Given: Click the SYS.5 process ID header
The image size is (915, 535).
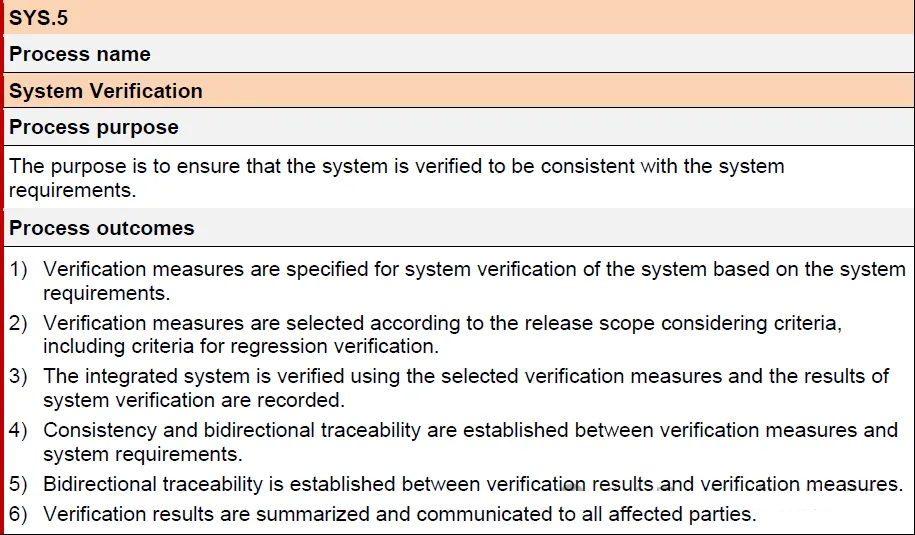Looking at the screenshot, I should pos(459,17).
